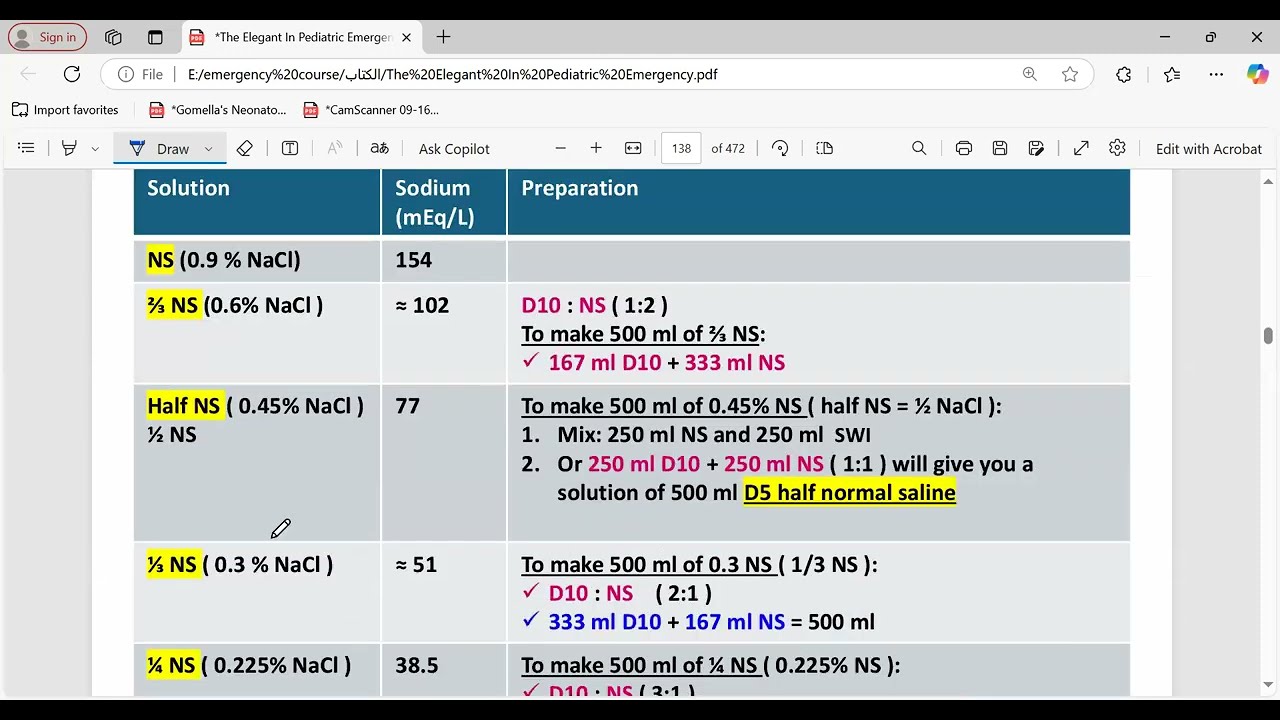Click highlighted D5 half normal saline text
The image size is (1280, 720).
850,492
